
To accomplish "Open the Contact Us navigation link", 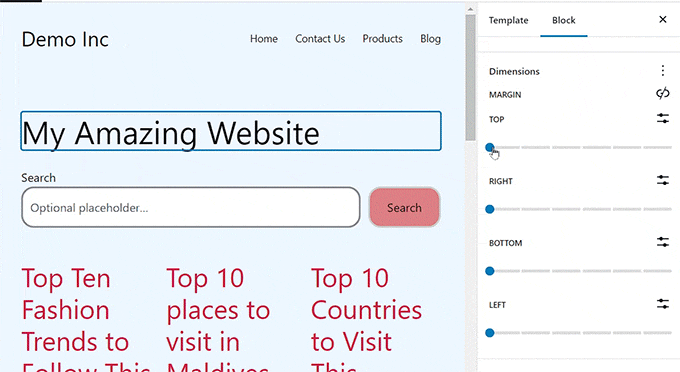I will (320, 39).
